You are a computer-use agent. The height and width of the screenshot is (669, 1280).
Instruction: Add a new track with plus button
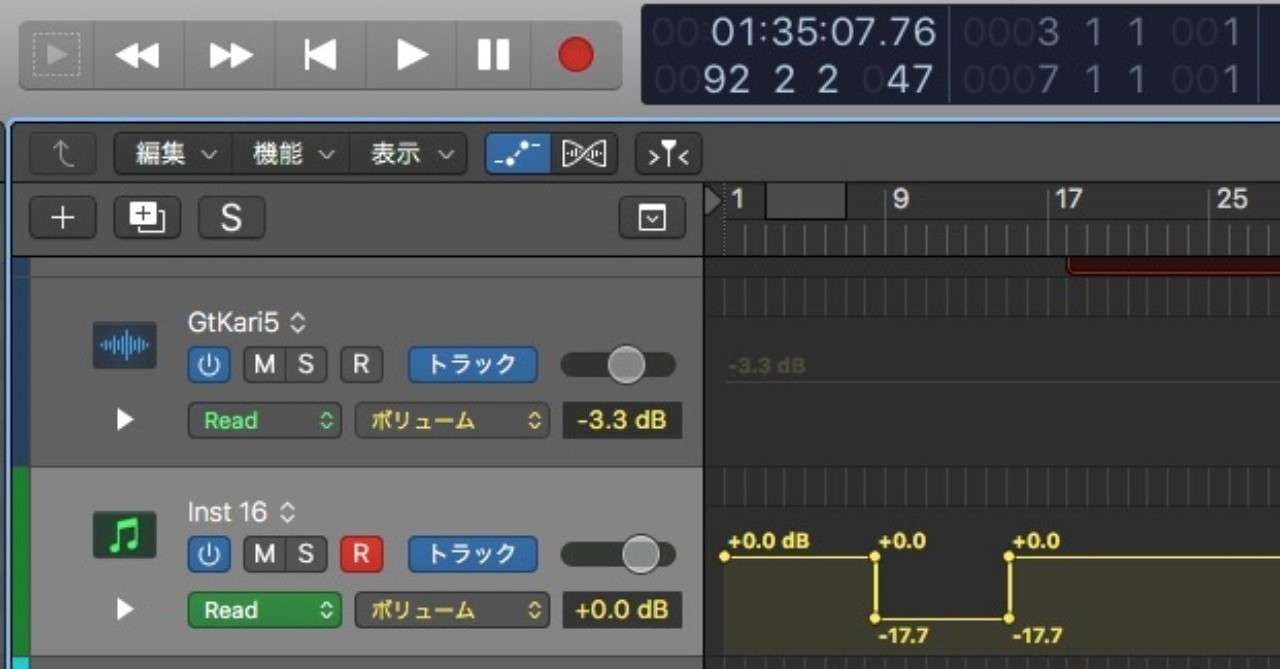pos(63,217)
